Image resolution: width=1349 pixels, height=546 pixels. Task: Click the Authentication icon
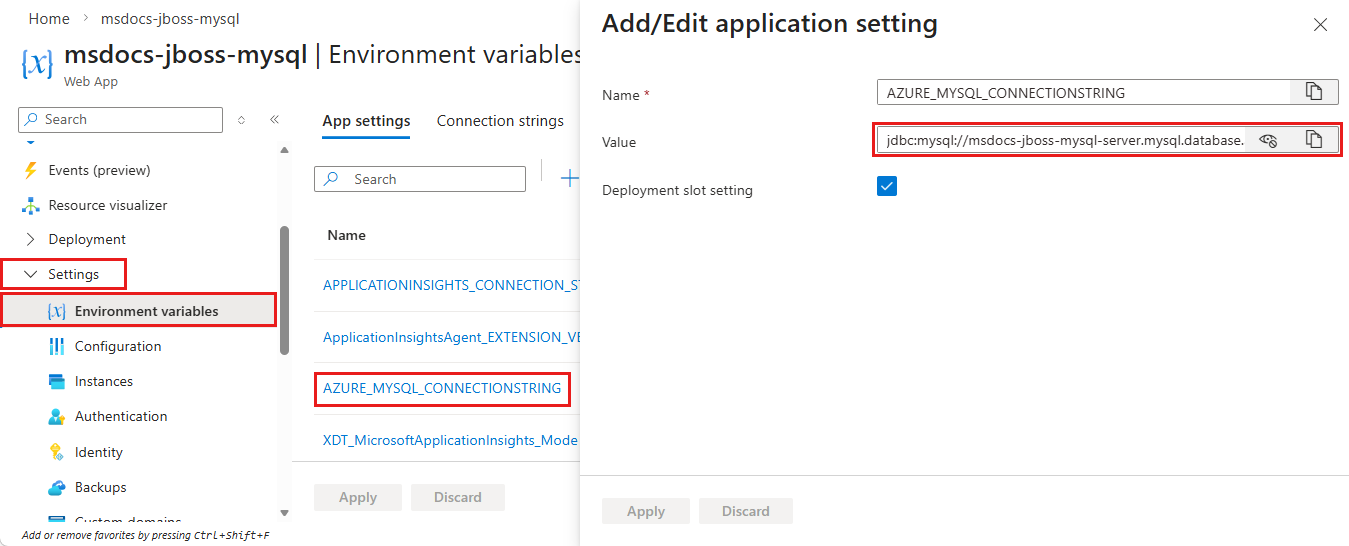(56, 416)
